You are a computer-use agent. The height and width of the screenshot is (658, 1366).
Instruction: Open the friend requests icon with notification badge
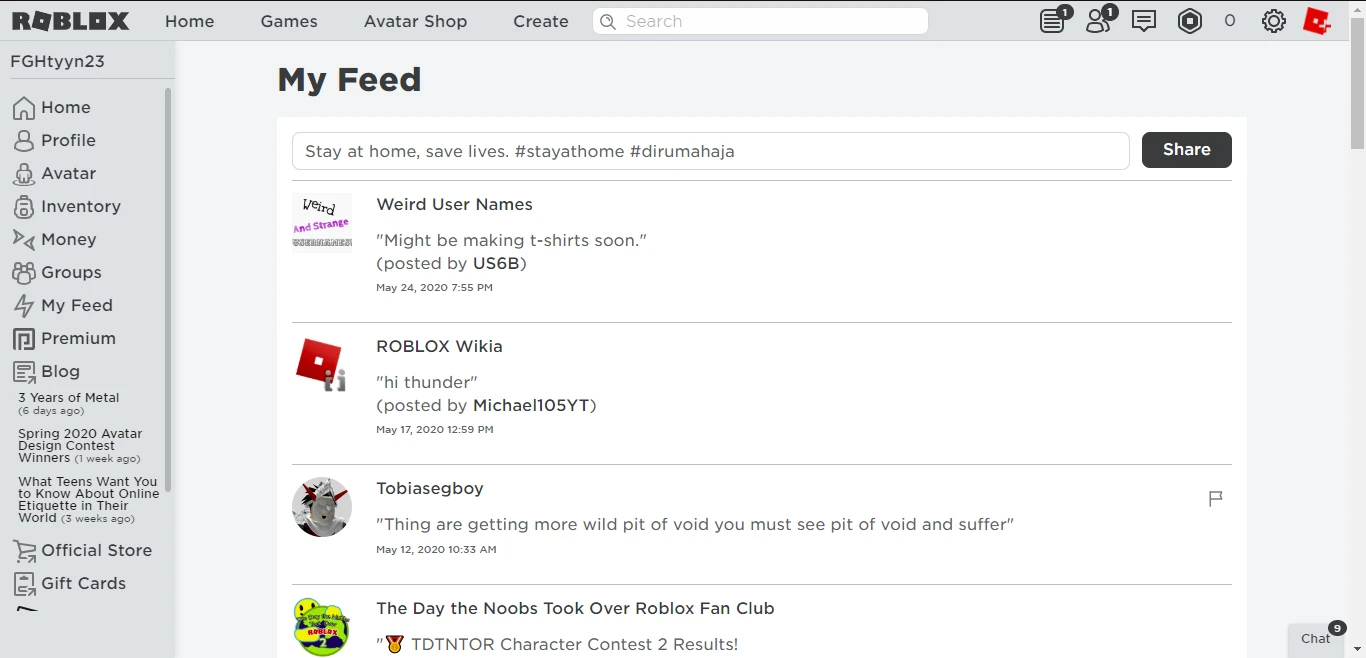pyautogui.click(x=1097, y=20)
